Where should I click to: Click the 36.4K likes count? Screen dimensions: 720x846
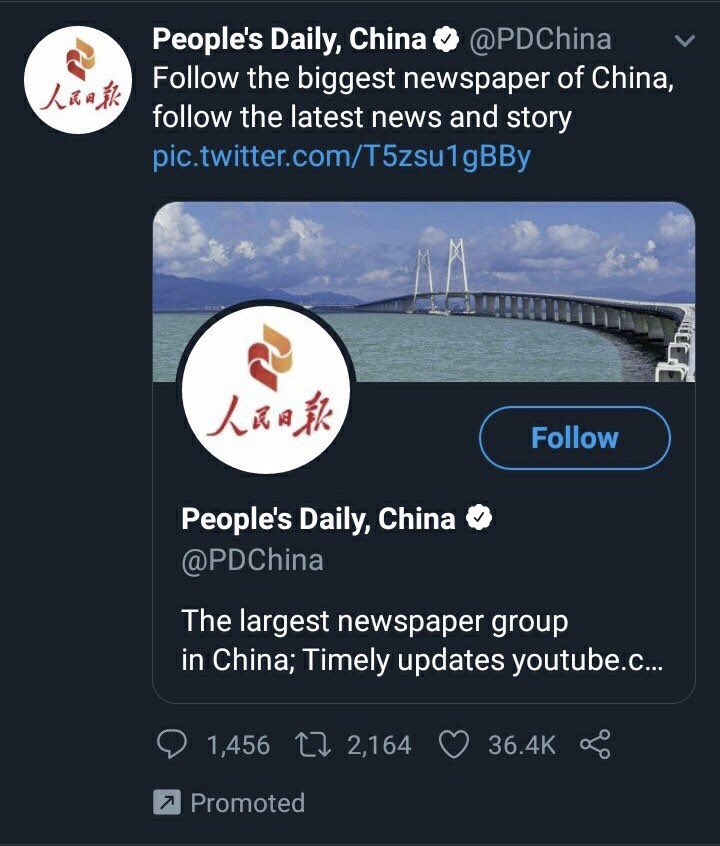click(521, 745)
